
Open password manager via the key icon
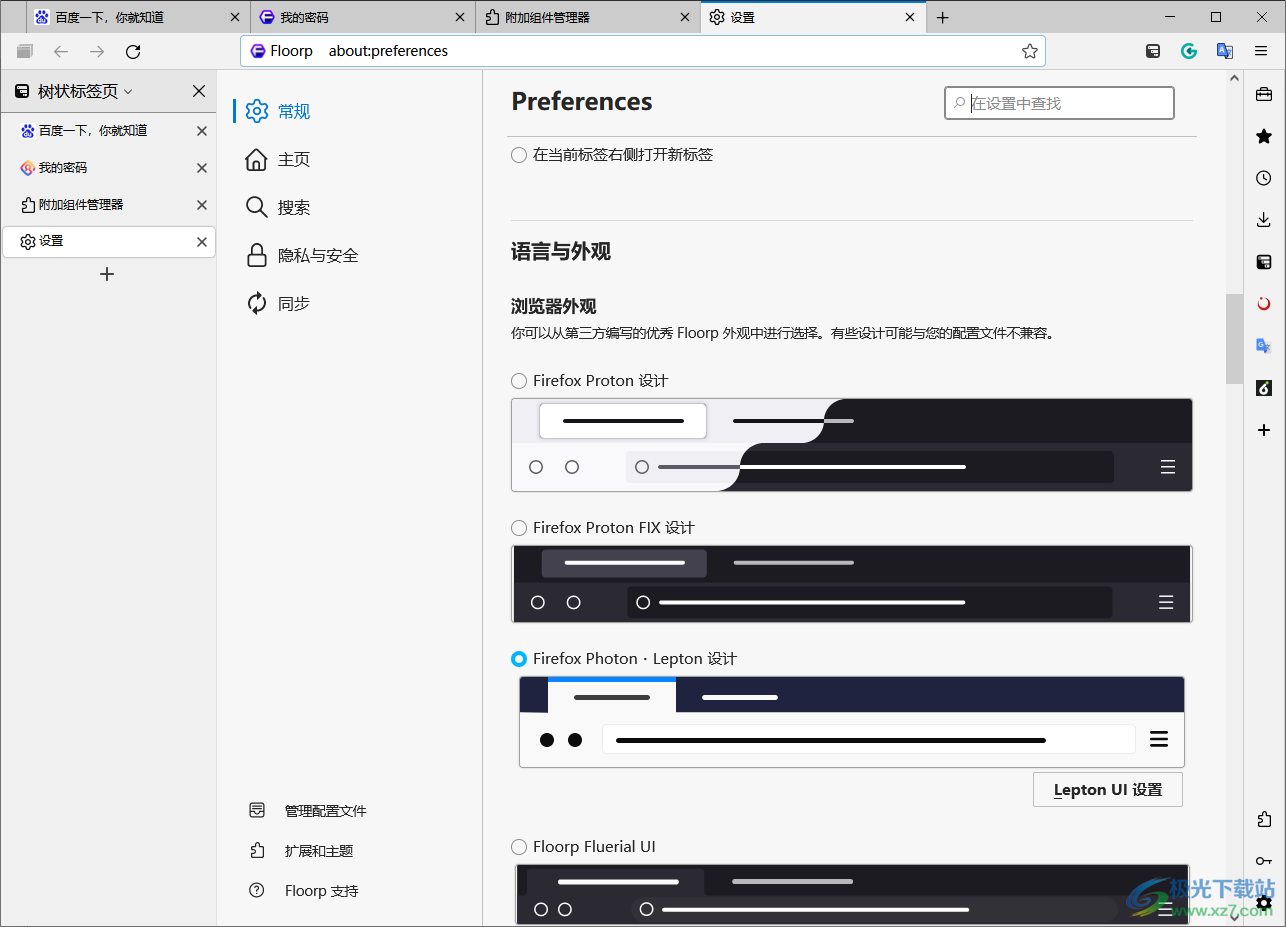coord(1263,861)
